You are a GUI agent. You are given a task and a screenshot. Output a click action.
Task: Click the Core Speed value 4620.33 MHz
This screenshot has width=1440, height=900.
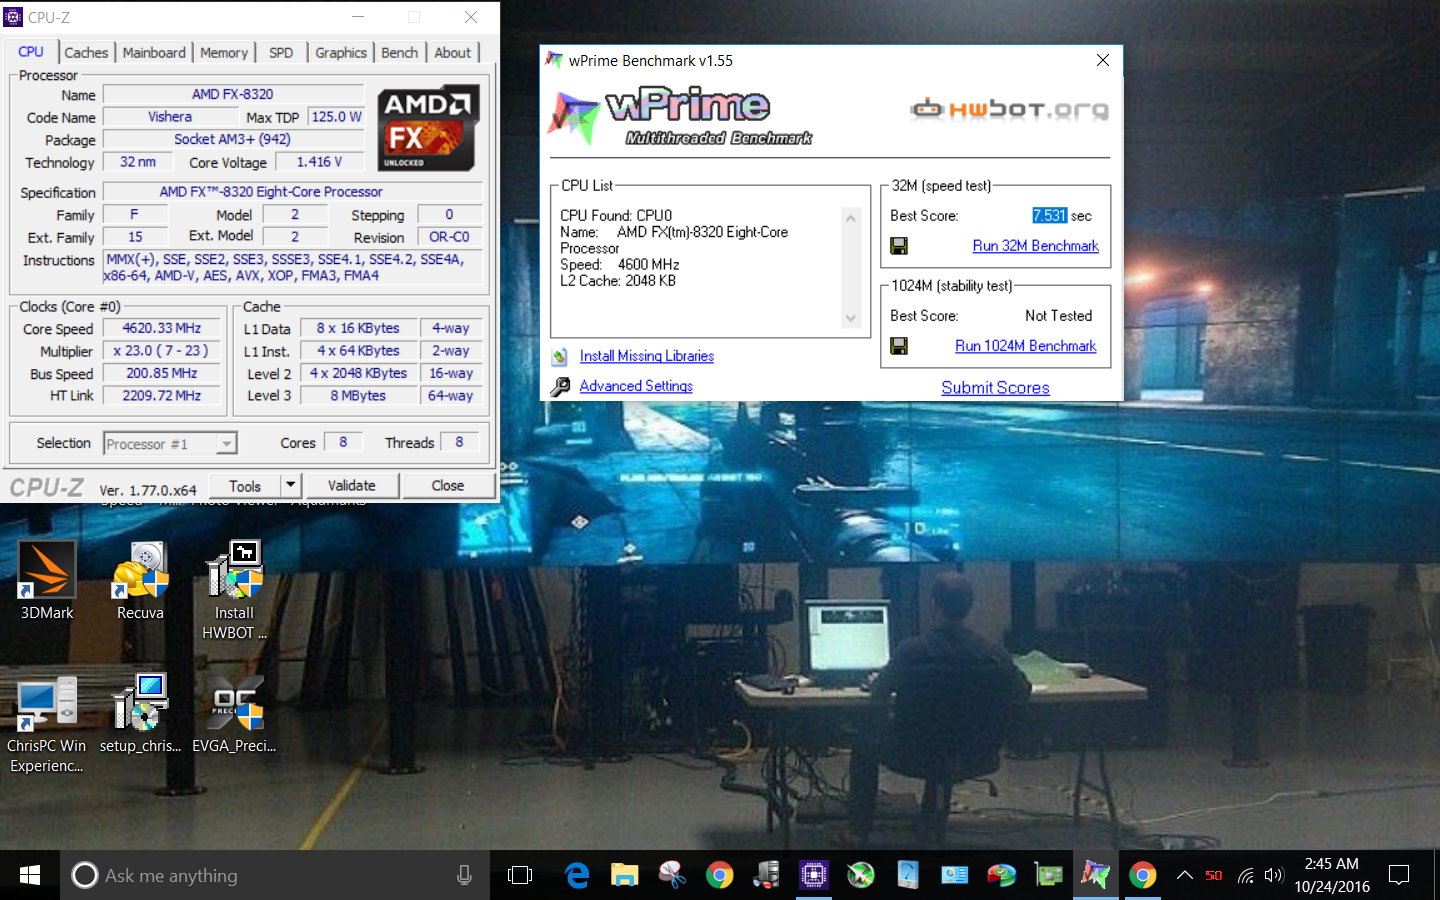162,328
